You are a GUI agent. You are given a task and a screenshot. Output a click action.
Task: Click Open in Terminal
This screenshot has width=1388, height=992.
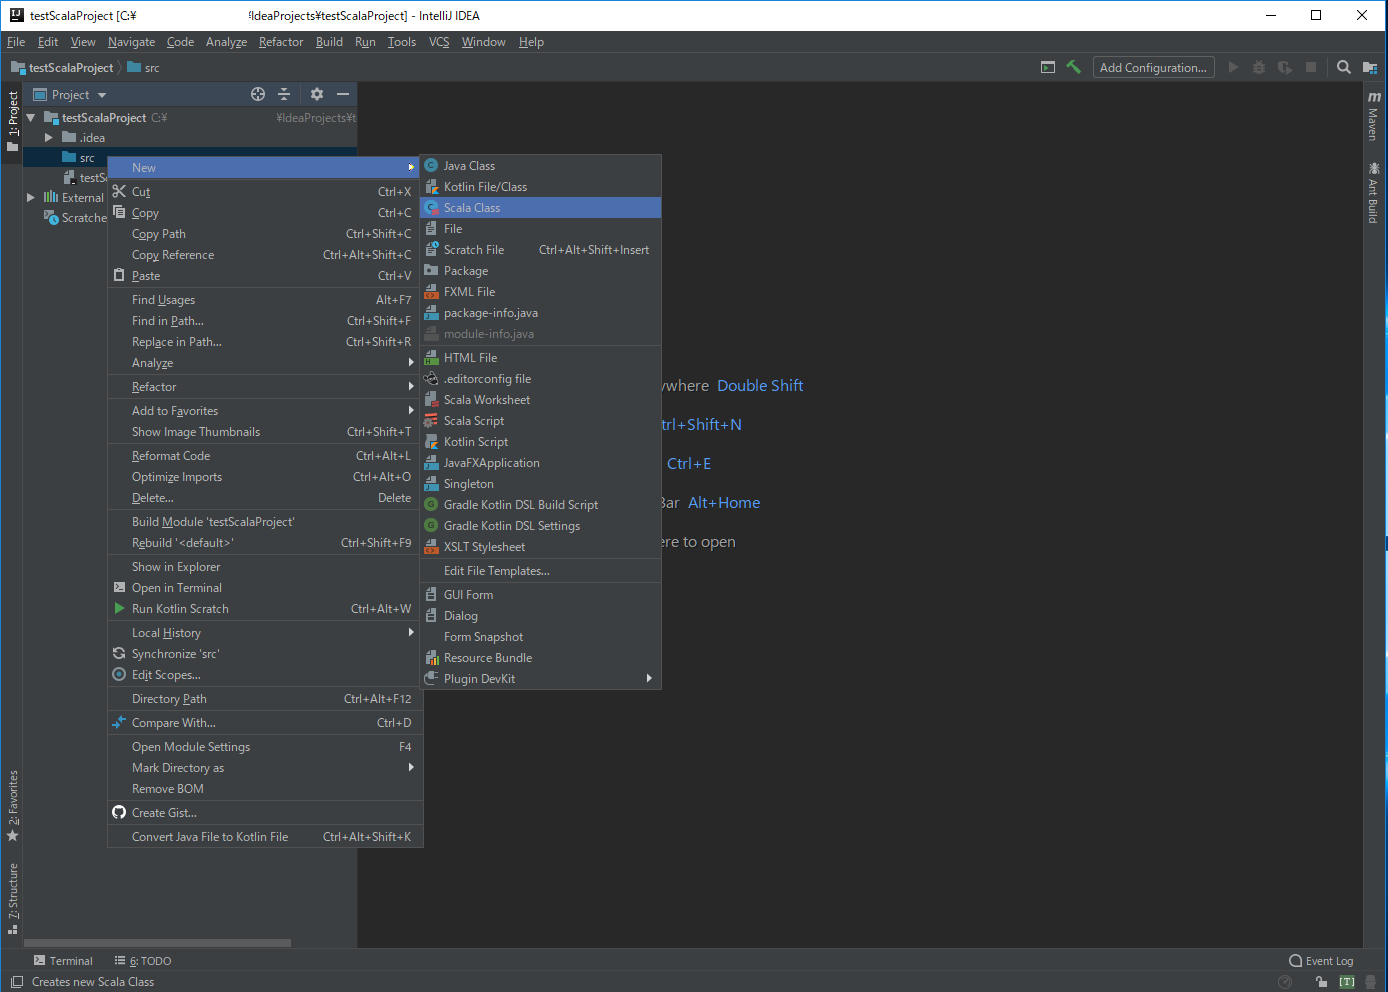[x=265, y=588]
